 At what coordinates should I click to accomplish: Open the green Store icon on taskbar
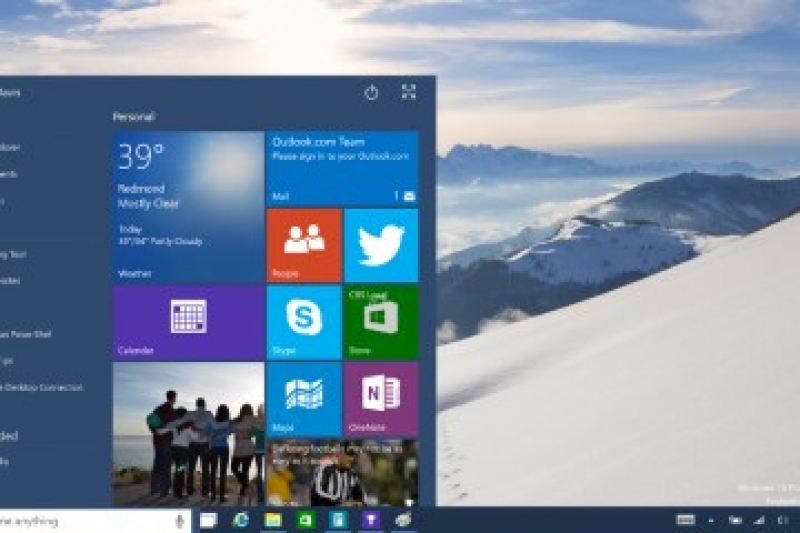click(305, 520)
